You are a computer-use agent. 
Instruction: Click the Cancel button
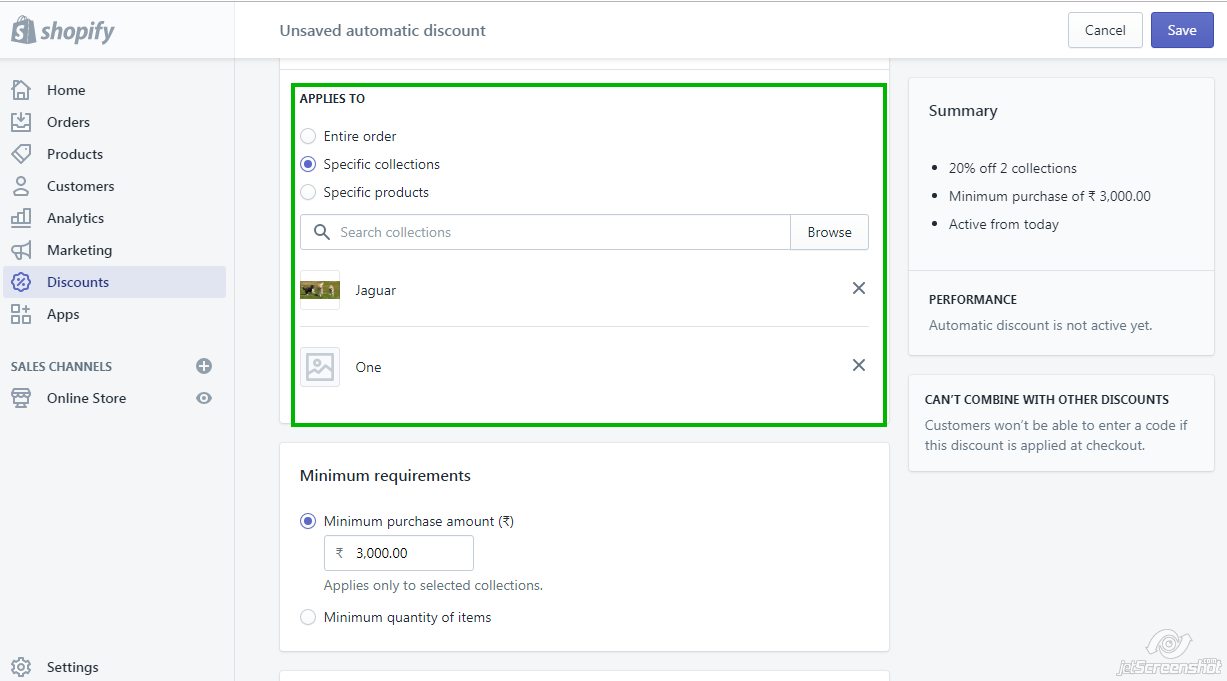coord(1105,30)
